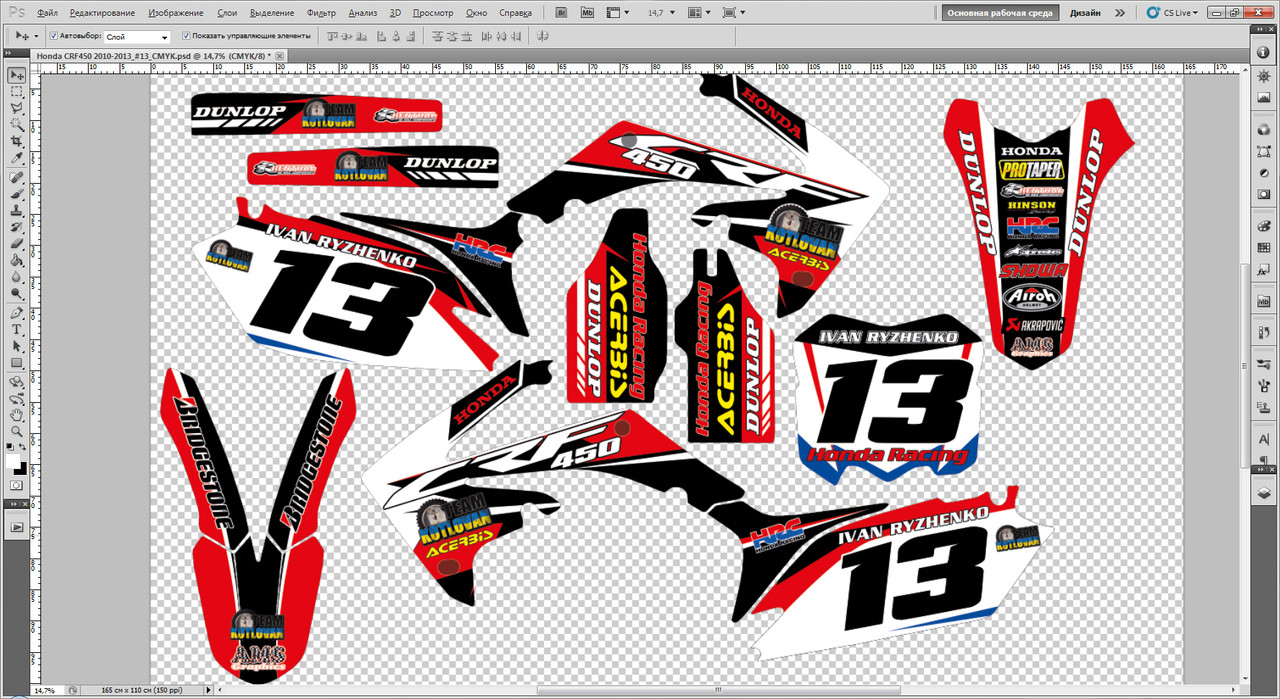Select the Paint Bucket tool
Image resolution: width=1280 pixels, height=699 pixels.
pos(17,260)
